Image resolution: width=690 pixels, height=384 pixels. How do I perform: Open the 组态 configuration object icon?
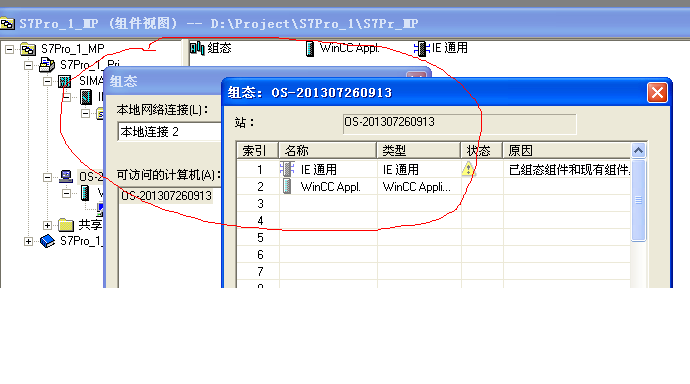click(x=198, y=48)
